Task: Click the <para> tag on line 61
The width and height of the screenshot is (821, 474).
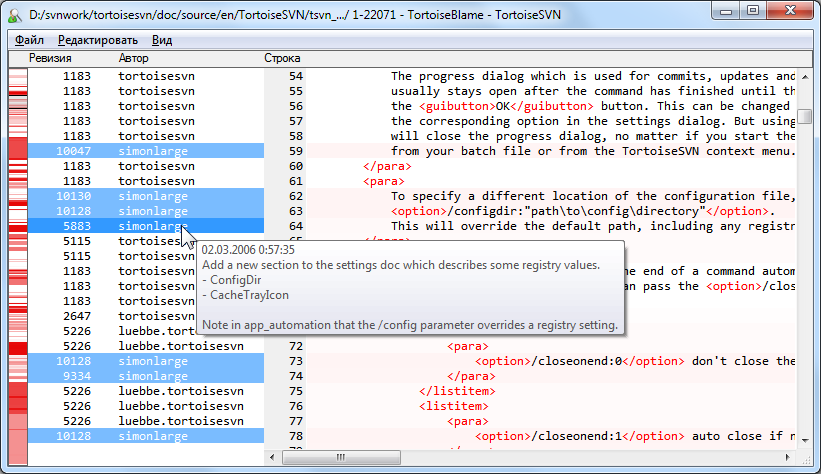Action: coord(384,182)
